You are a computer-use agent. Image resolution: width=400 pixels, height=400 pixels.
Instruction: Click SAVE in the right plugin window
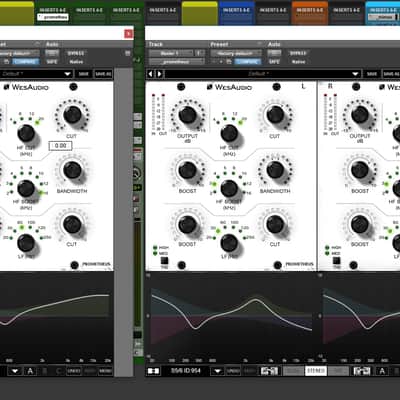click(x=372, y=74)
